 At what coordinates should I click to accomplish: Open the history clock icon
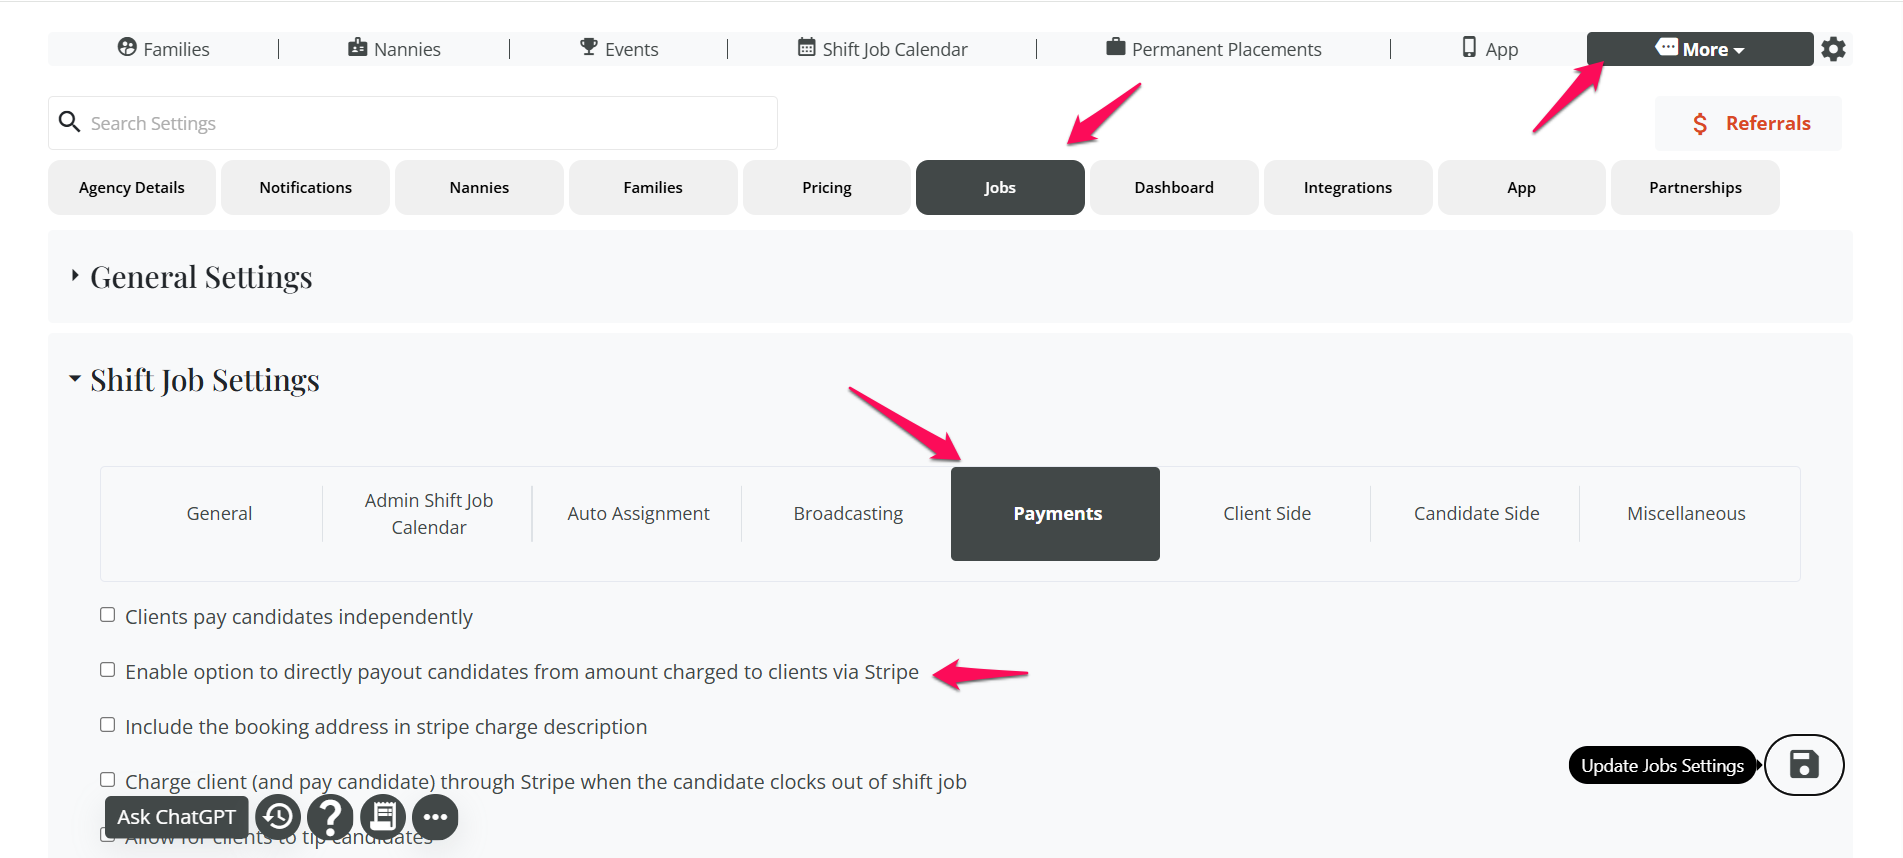point(278,817)
